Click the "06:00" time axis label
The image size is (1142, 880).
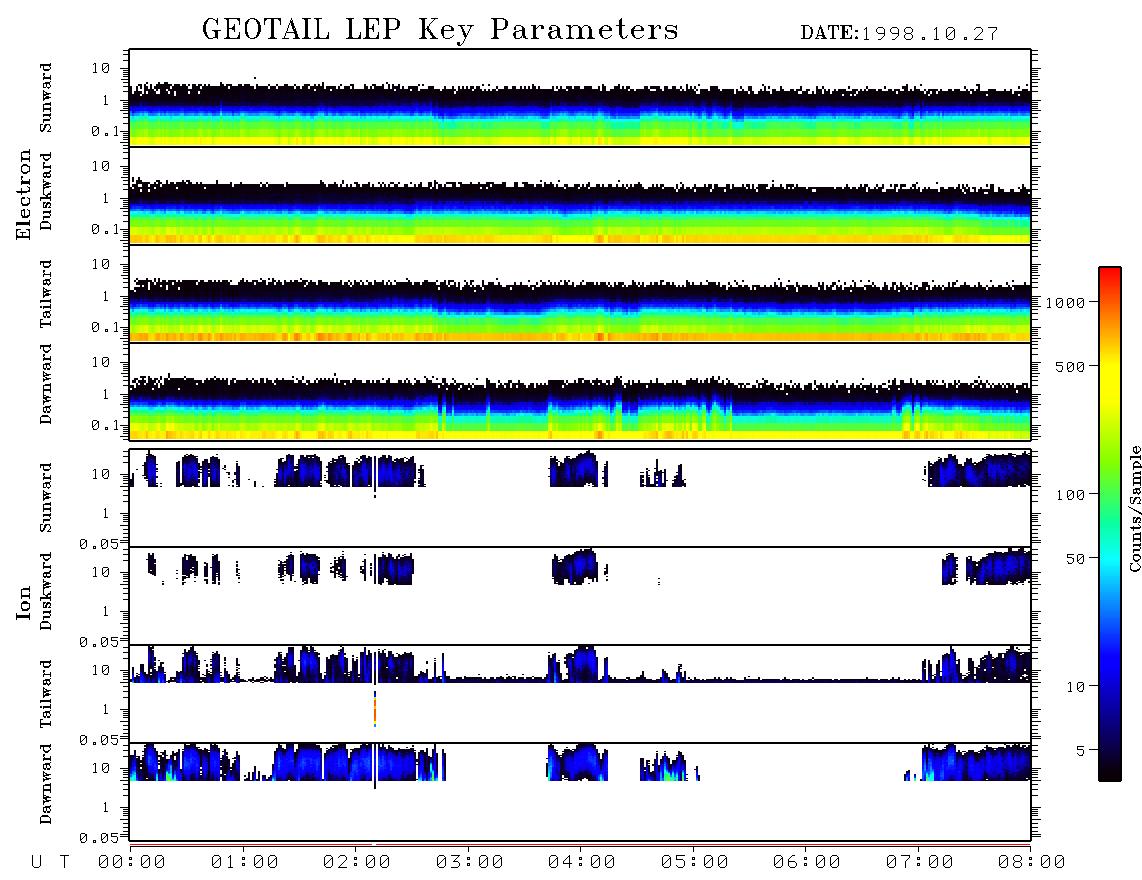click(x=807, y=863)
